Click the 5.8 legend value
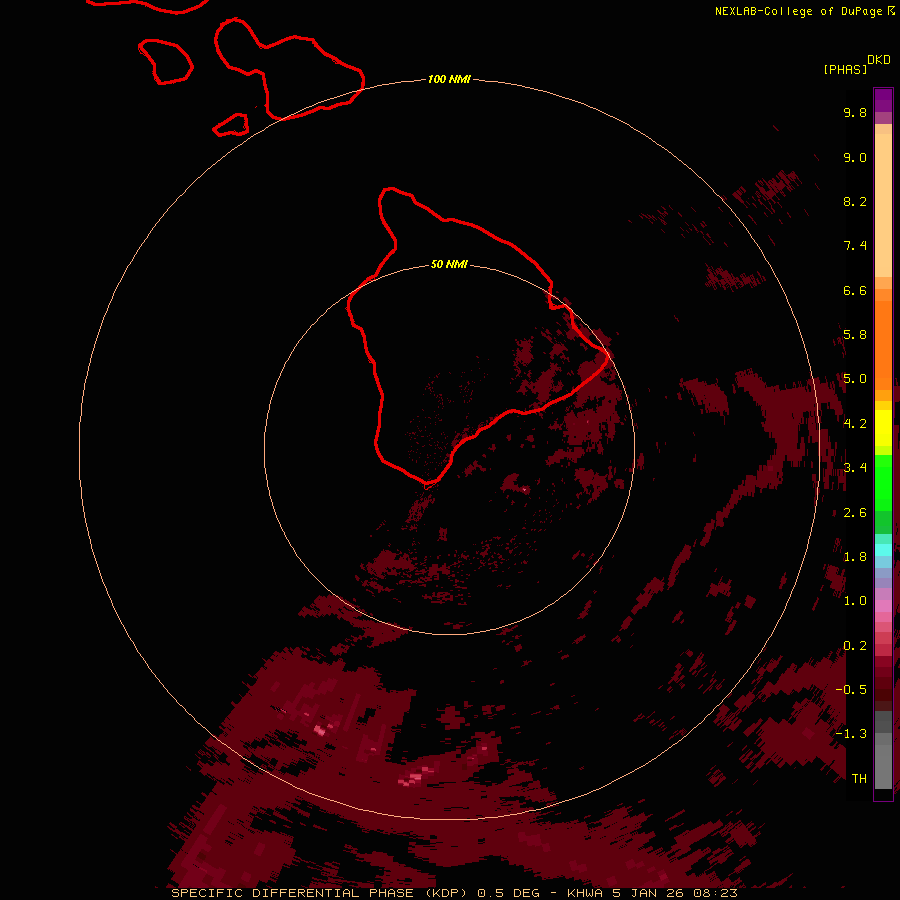This screenshot has width=900, height=900. [x=855, y=335]
